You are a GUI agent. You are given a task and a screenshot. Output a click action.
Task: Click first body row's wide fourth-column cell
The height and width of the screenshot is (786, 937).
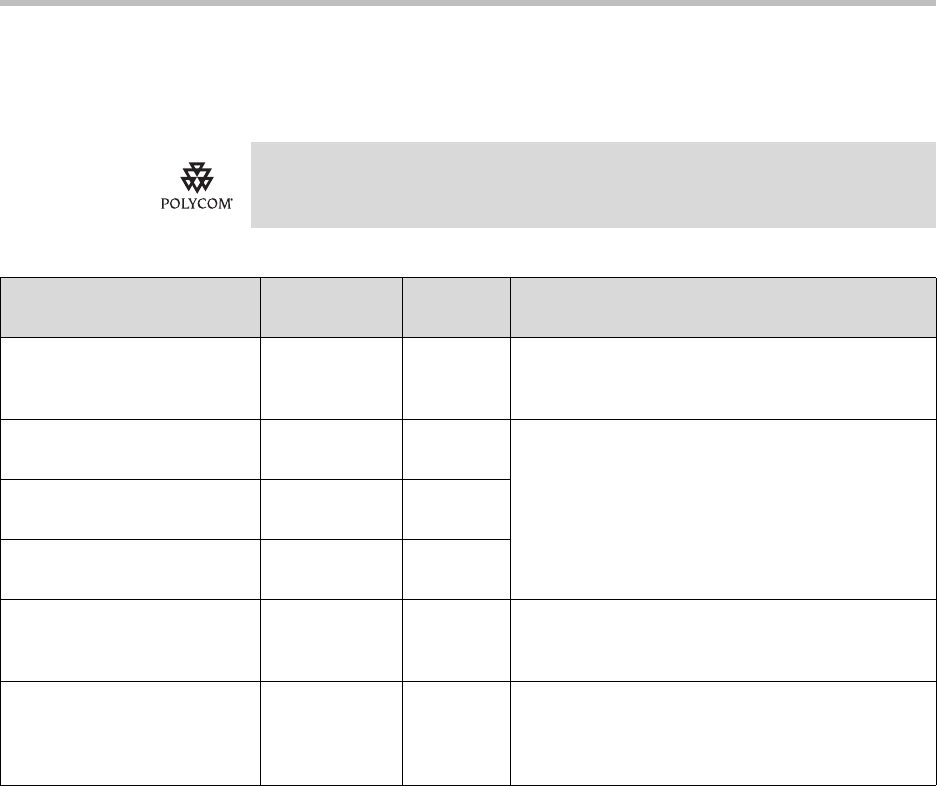click(x=723, y=378)
